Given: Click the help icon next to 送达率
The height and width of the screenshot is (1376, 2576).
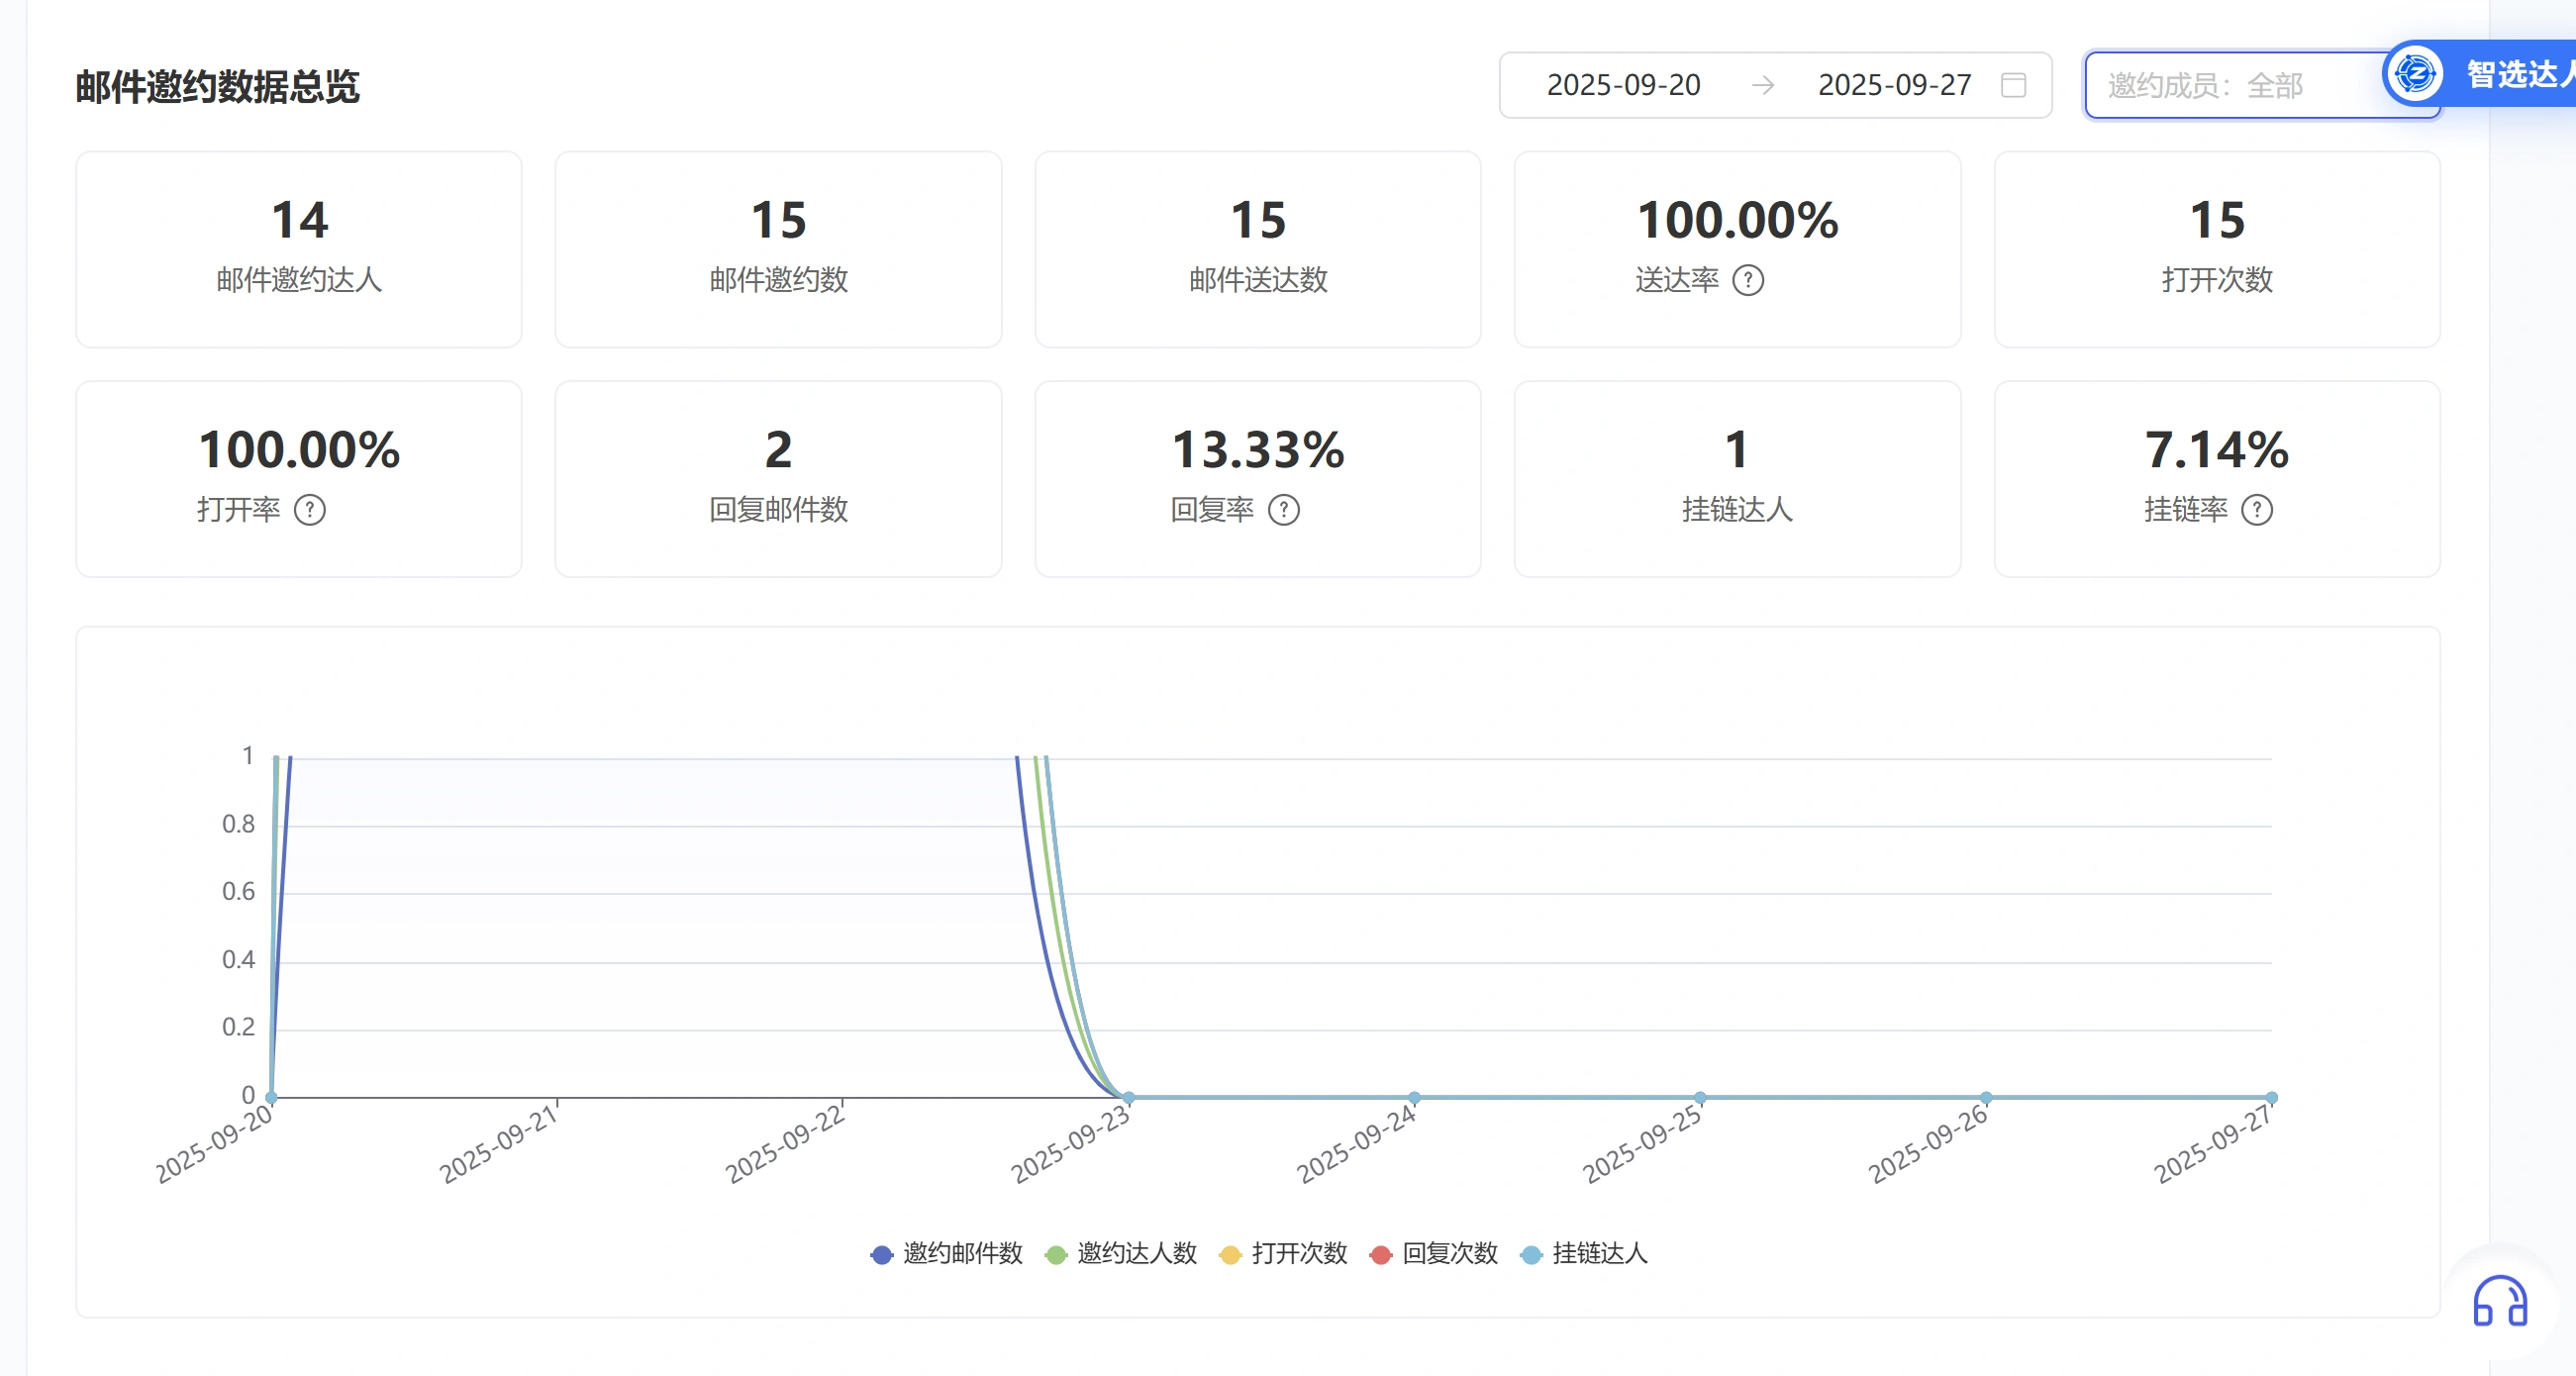Looking at the screenshot, I should click(x=1748, y=280).
